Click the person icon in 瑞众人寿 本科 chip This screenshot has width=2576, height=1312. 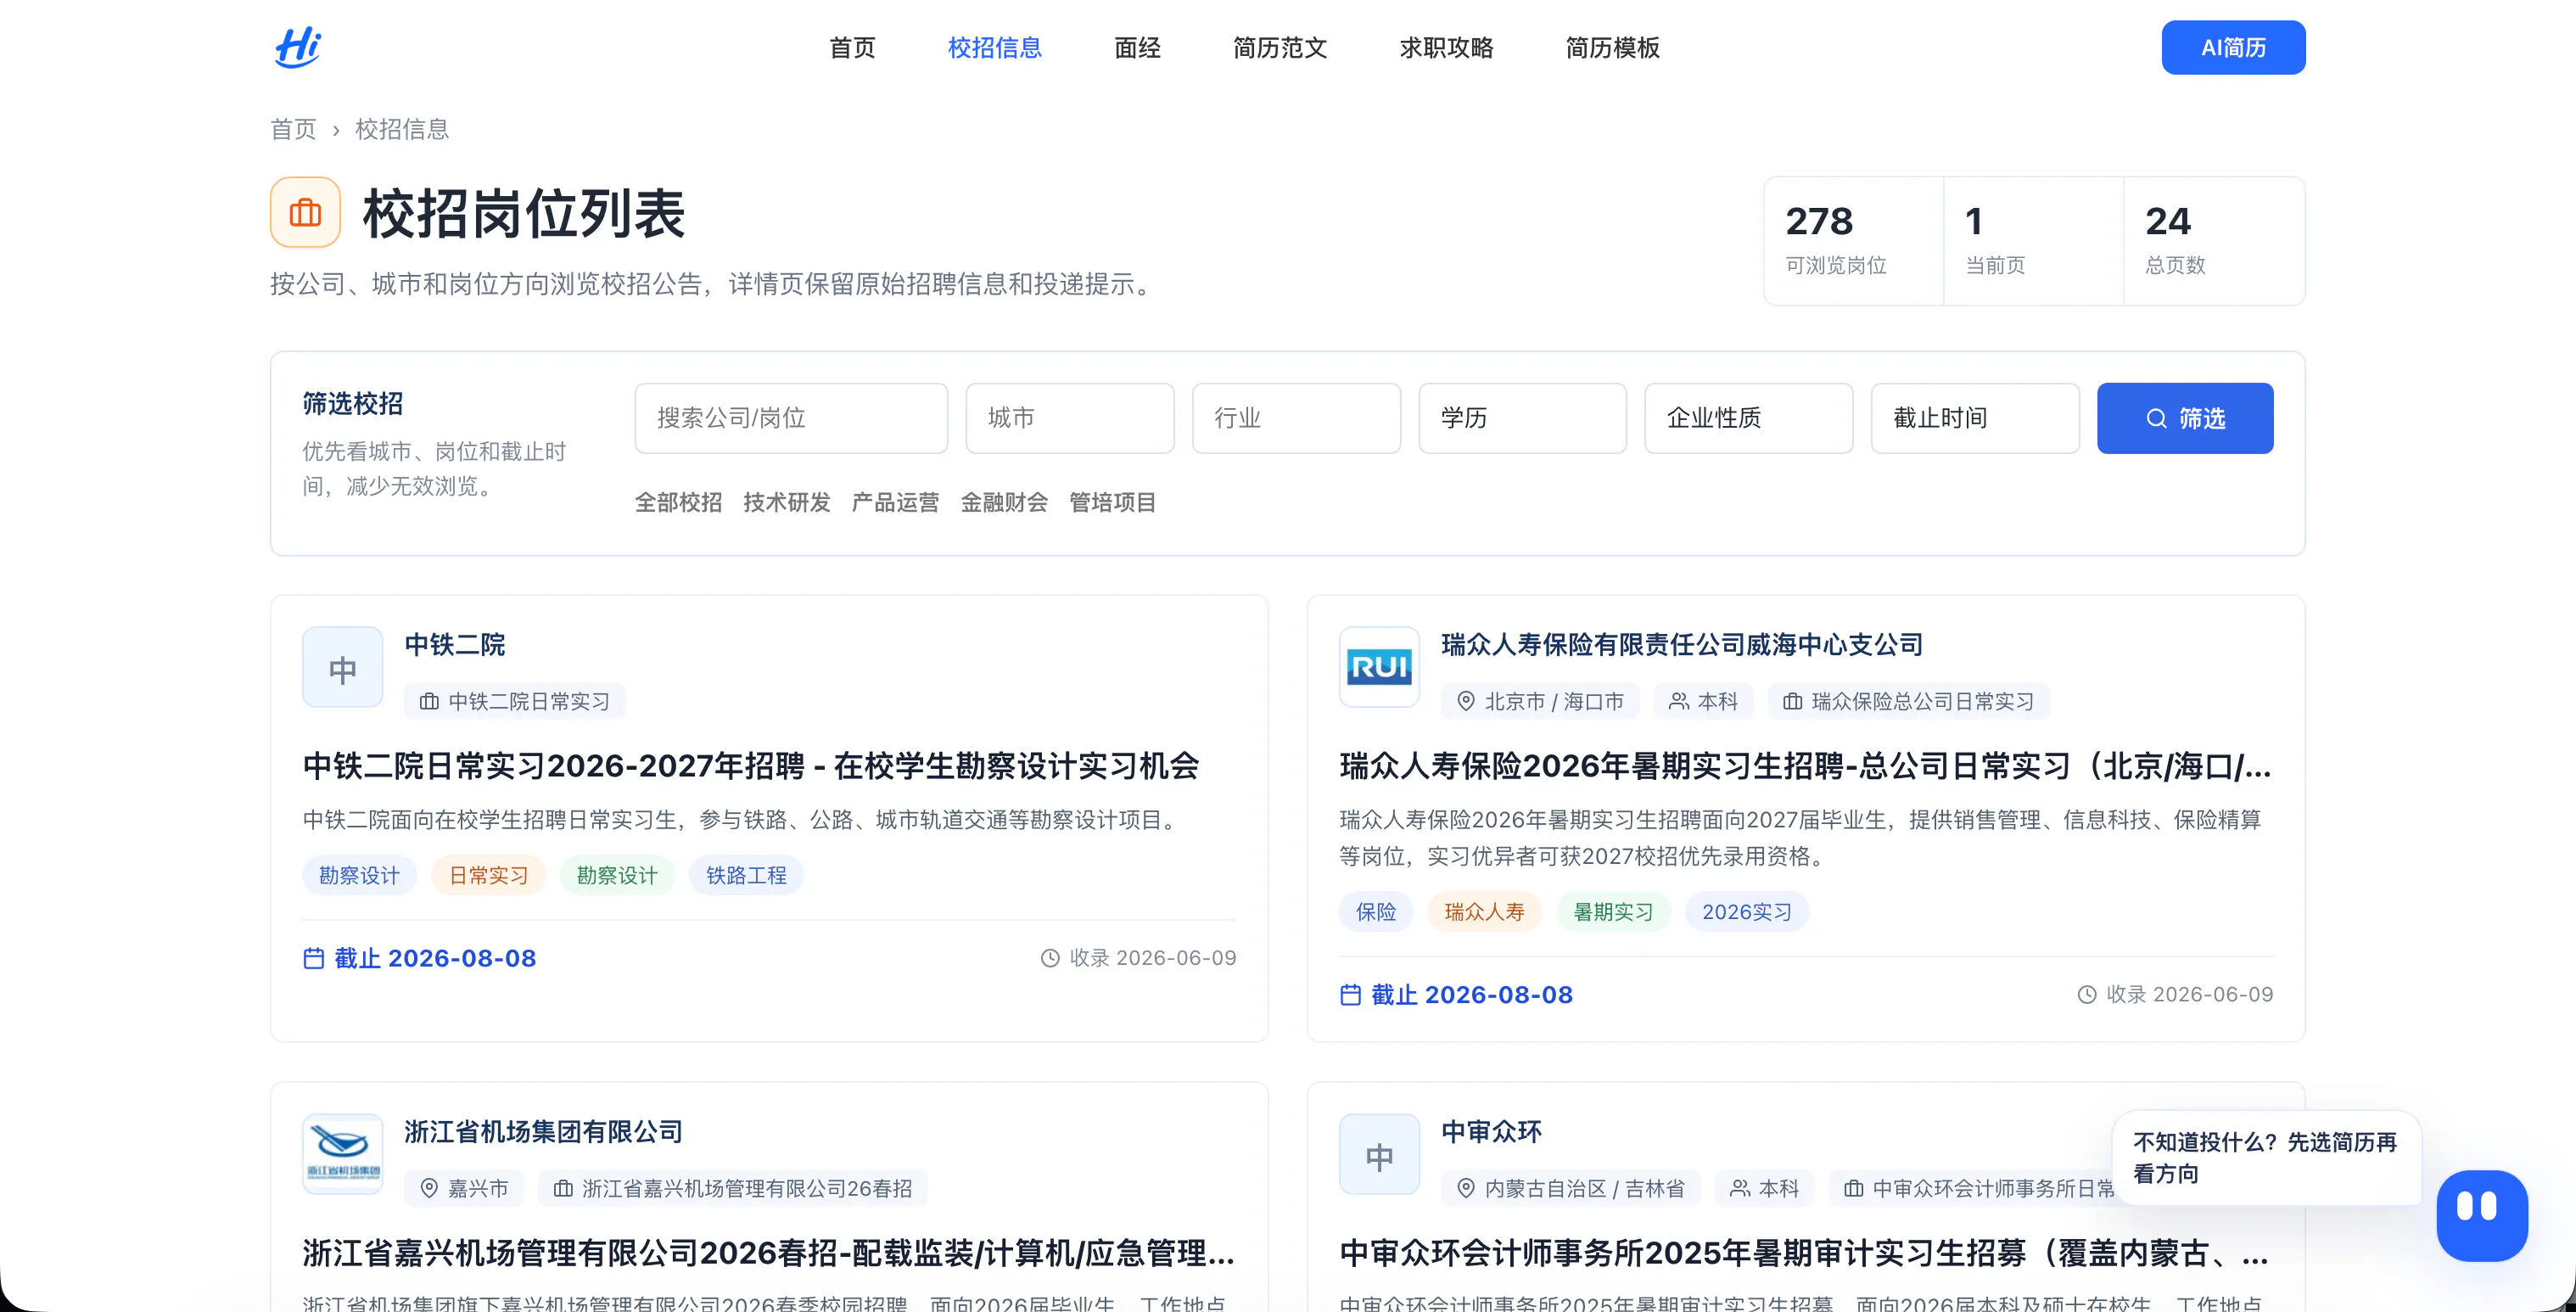(1679, 701)
